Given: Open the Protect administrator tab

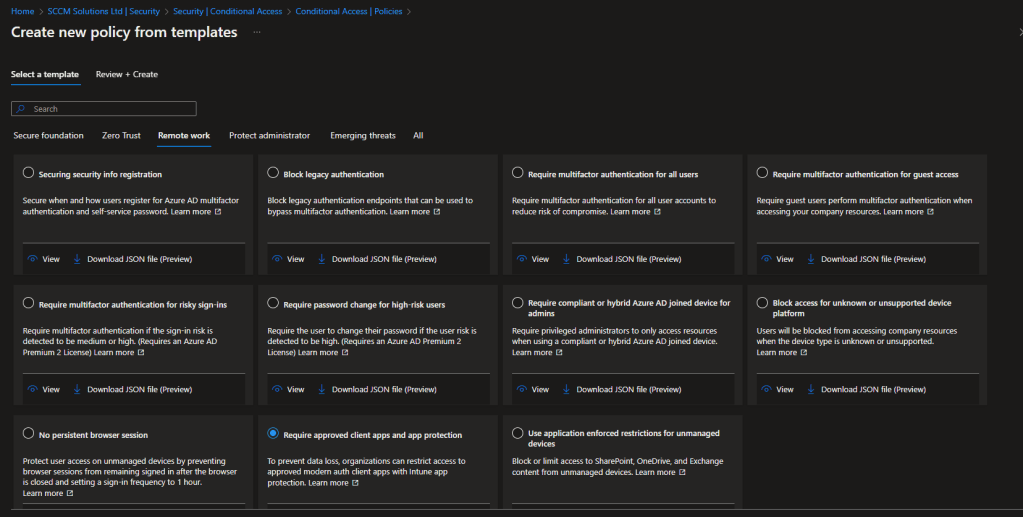Looking at the screenshot, I should (x=269, y=136).
